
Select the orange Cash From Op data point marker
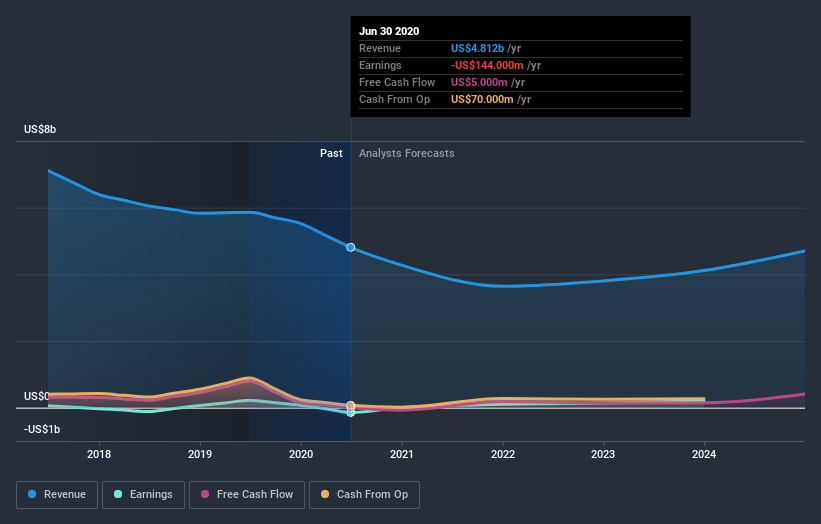click(x=351, y=405)
